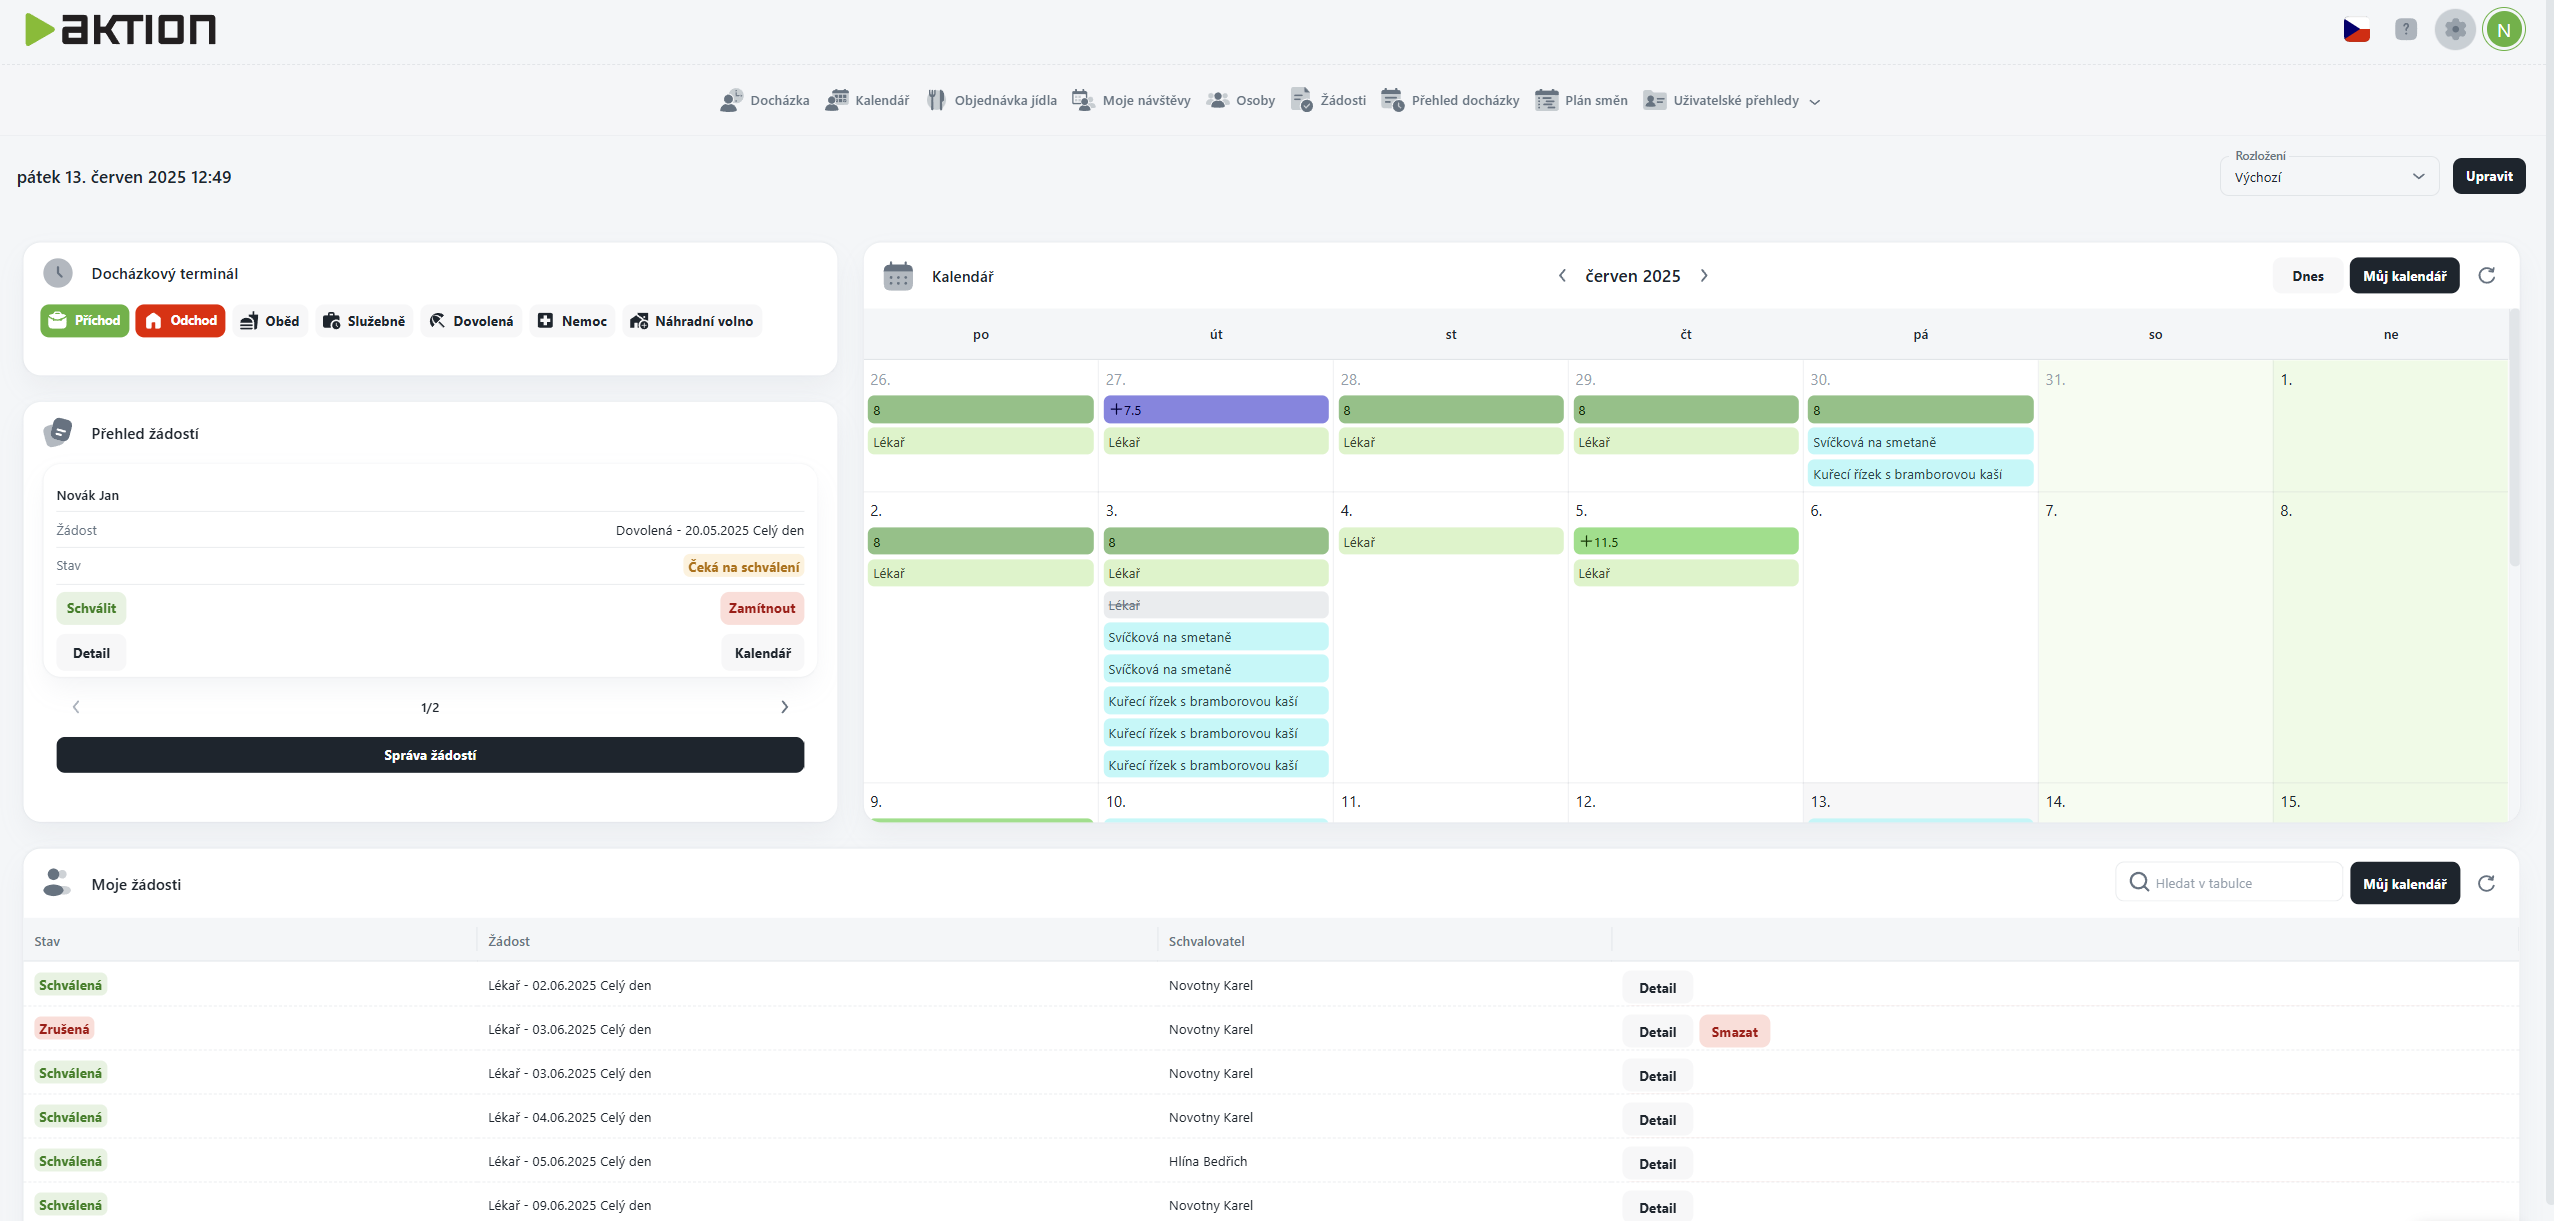
Task: Toggle the Můj kalendář calendar filter
Action: [x=2404, y=276]
